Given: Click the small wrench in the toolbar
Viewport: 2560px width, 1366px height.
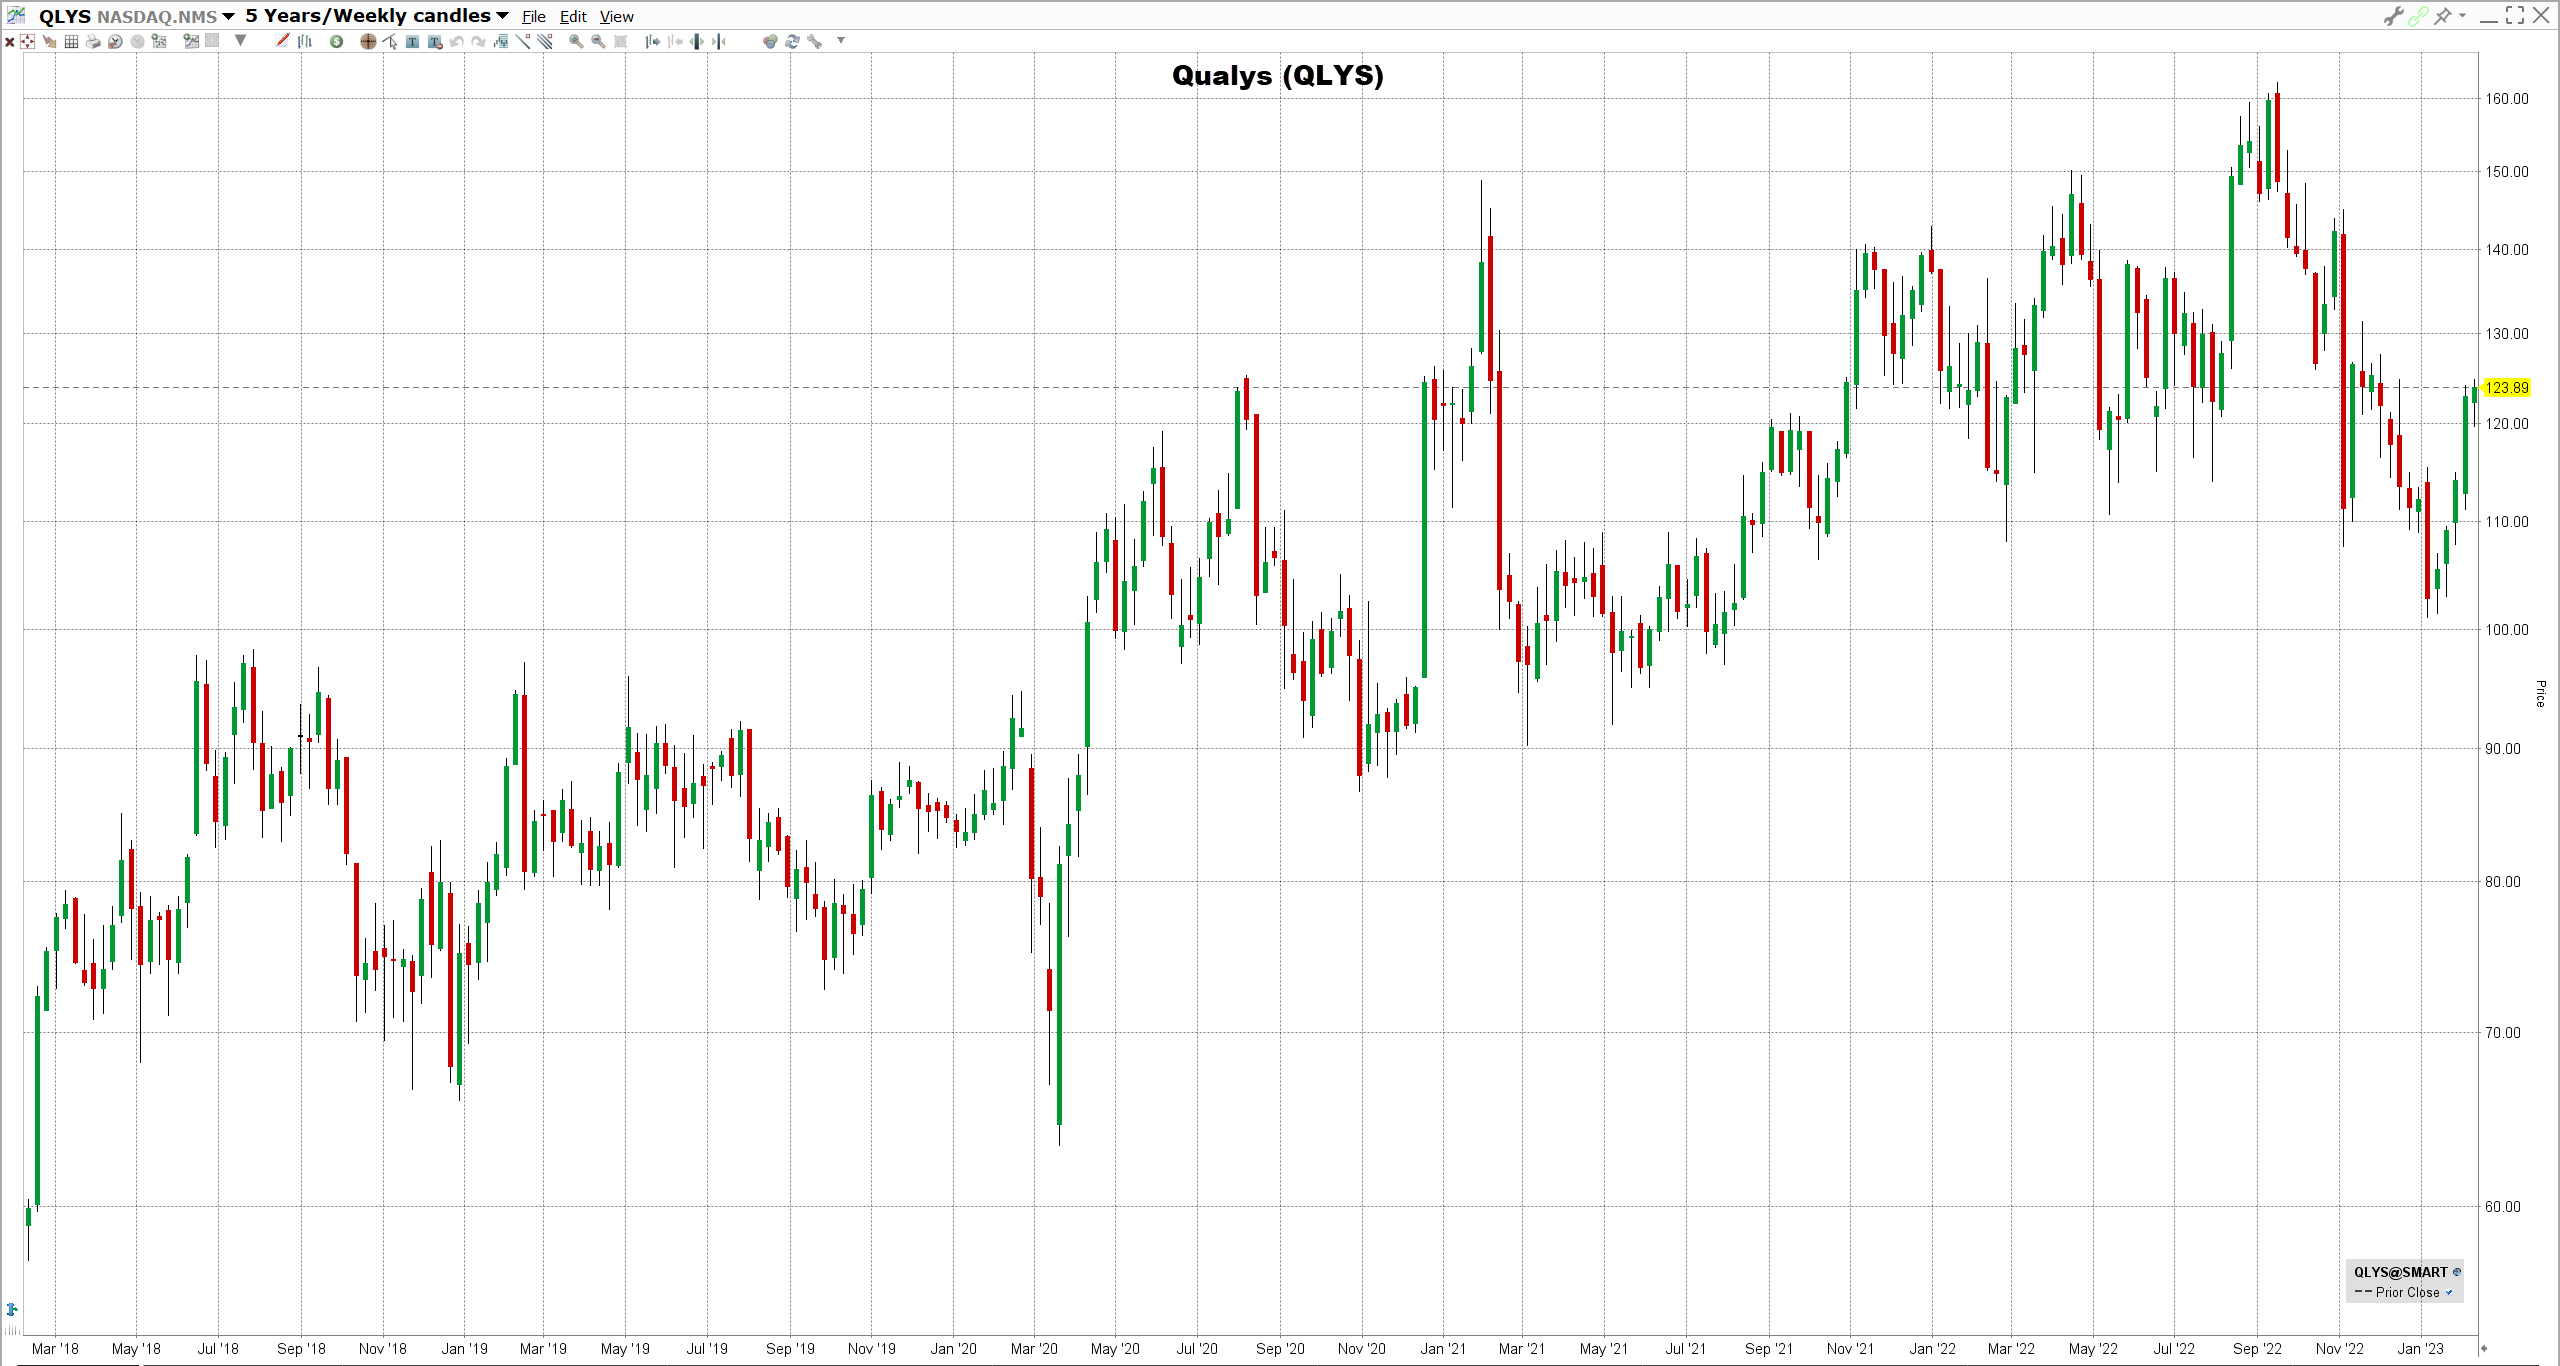Looking at the screenshot, I should 814,41.
